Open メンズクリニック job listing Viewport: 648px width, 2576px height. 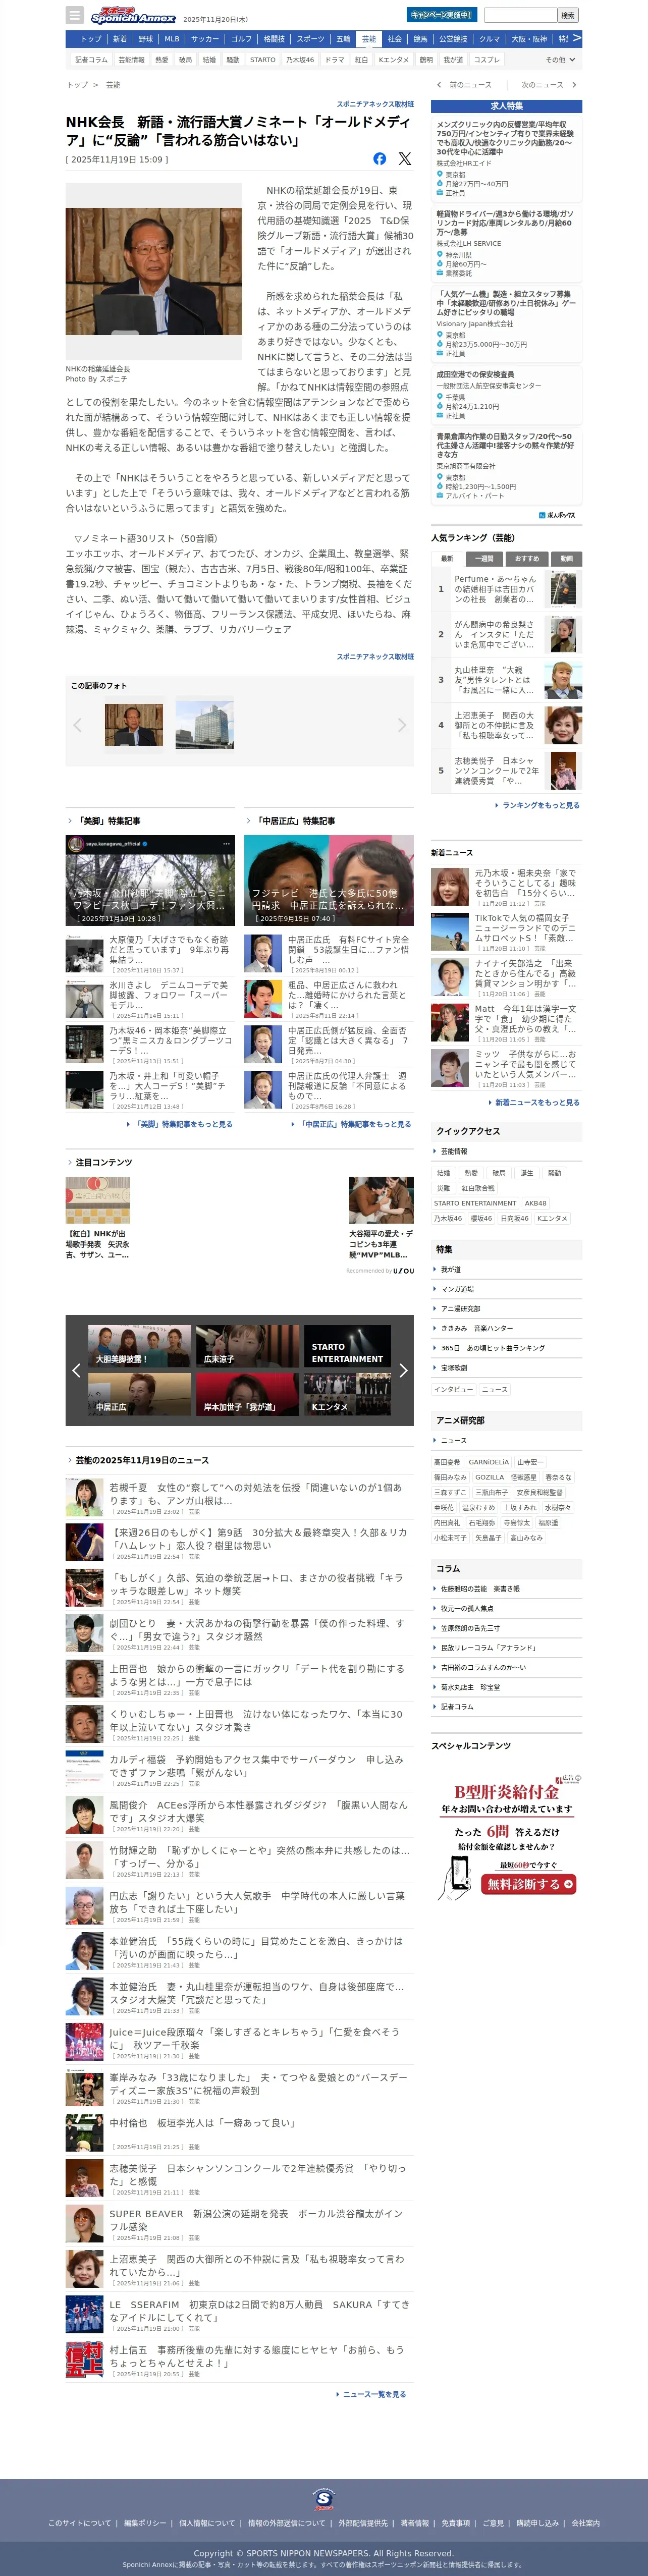click(507, 159)
